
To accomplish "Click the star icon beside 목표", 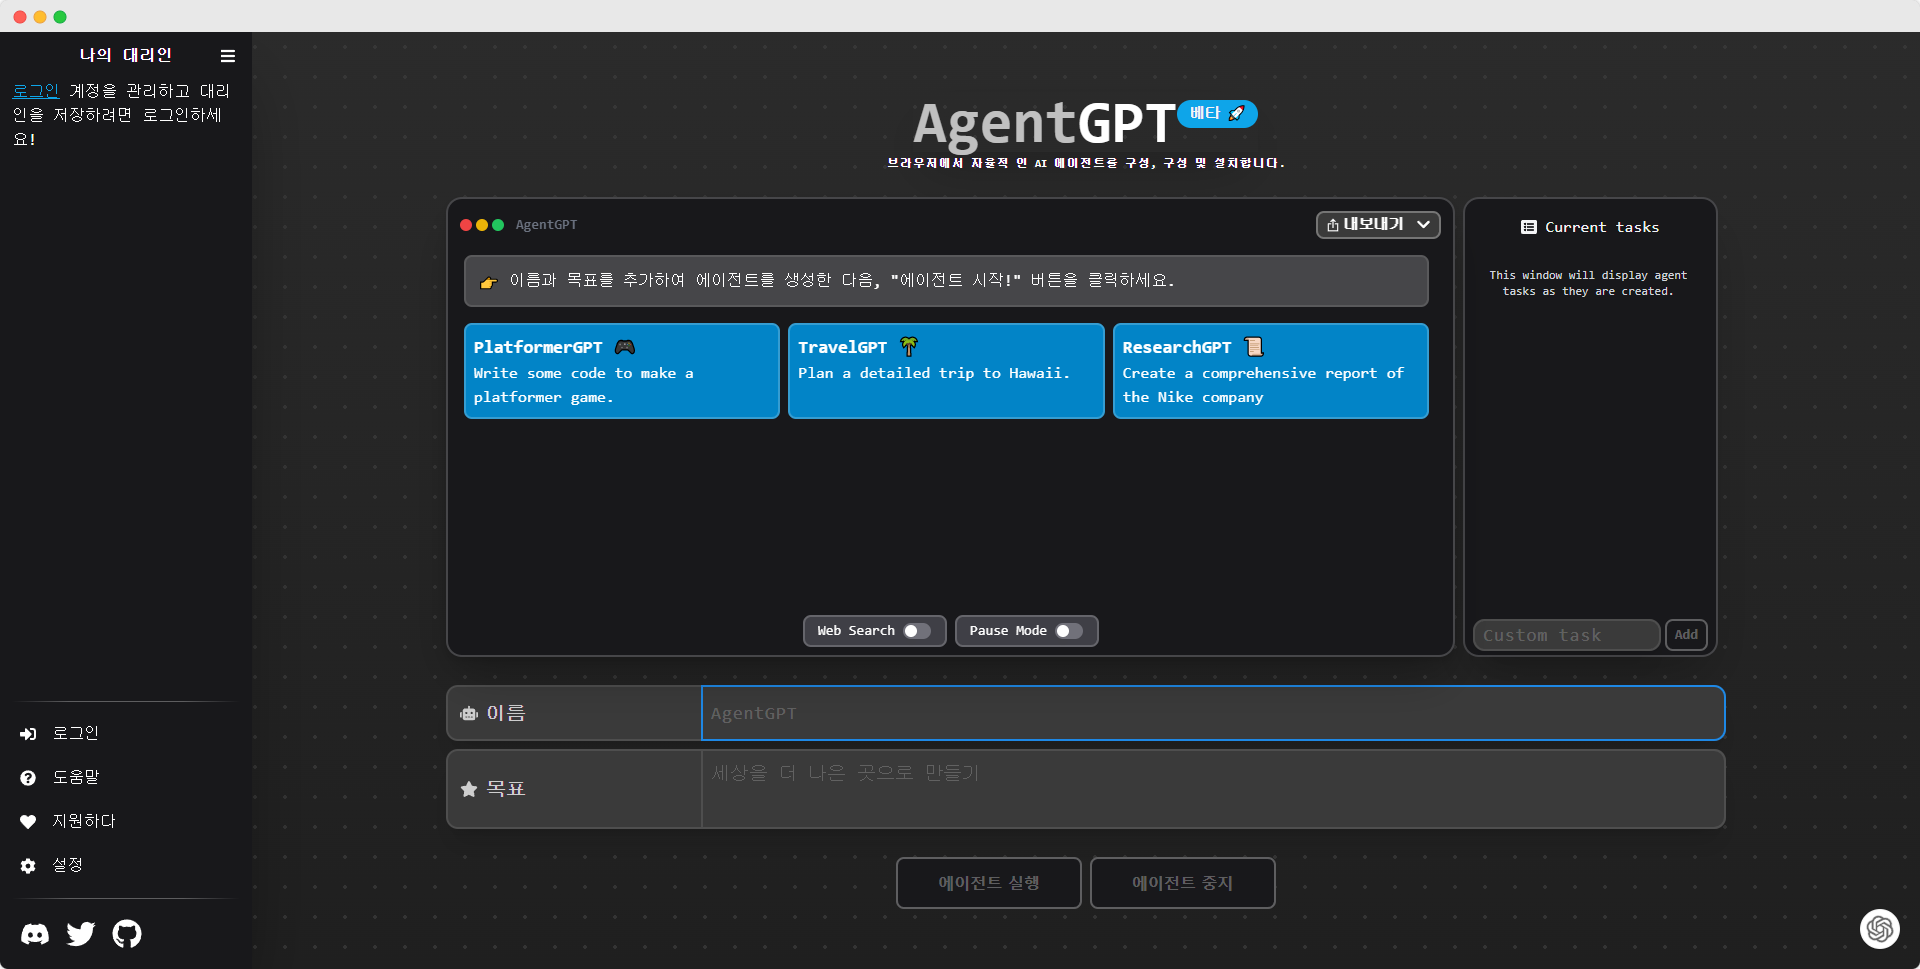I will point(469,789).
